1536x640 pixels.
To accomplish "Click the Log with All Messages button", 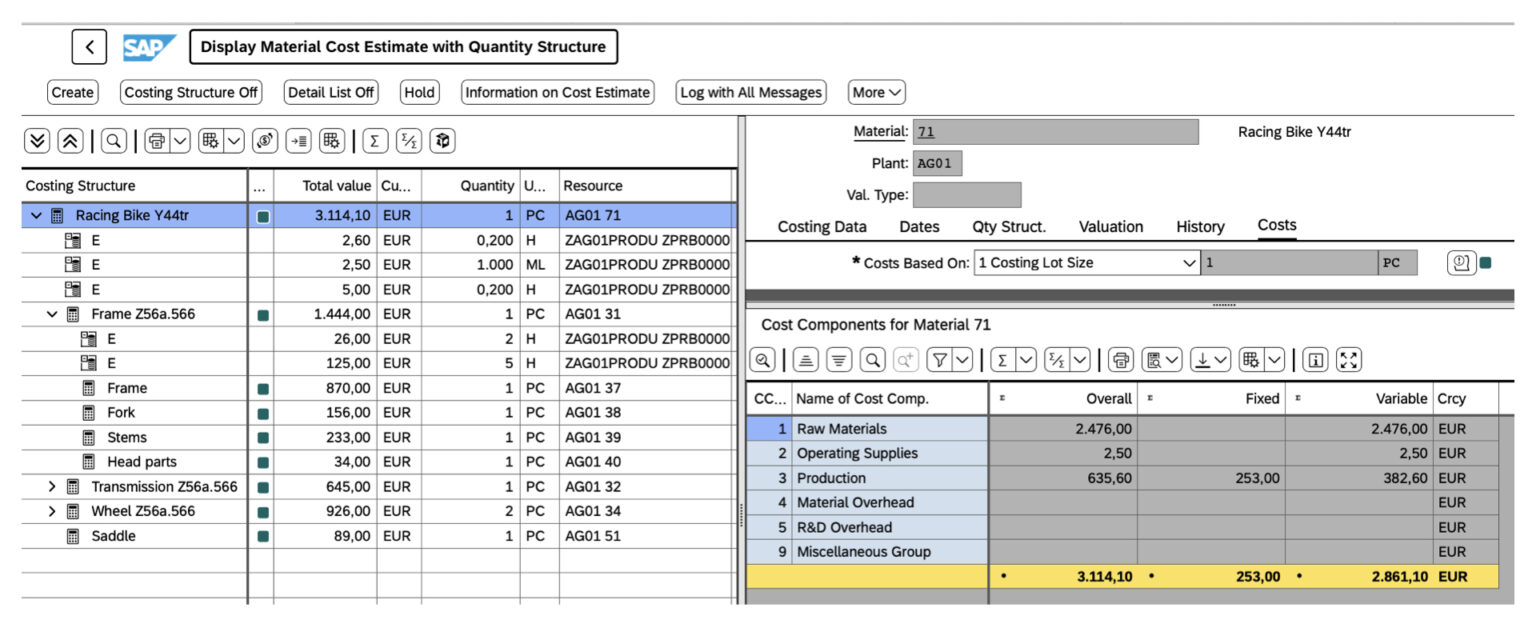I will pos(750,92).
